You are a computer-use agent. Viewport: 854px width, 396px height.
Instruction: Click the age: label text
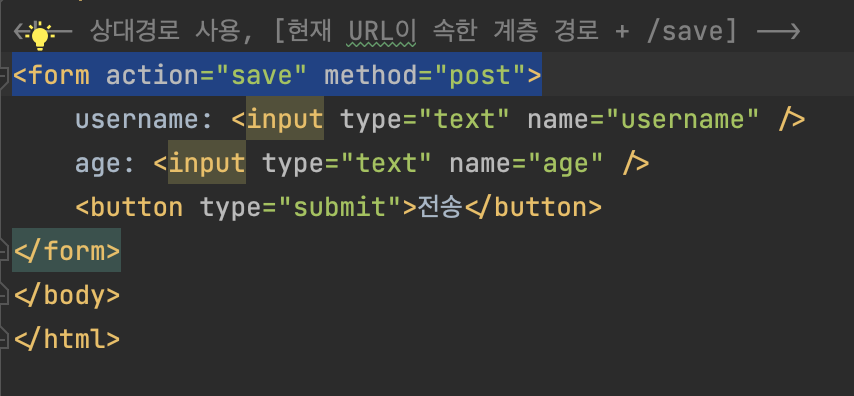pyautogui.click(x=105, y=164)
